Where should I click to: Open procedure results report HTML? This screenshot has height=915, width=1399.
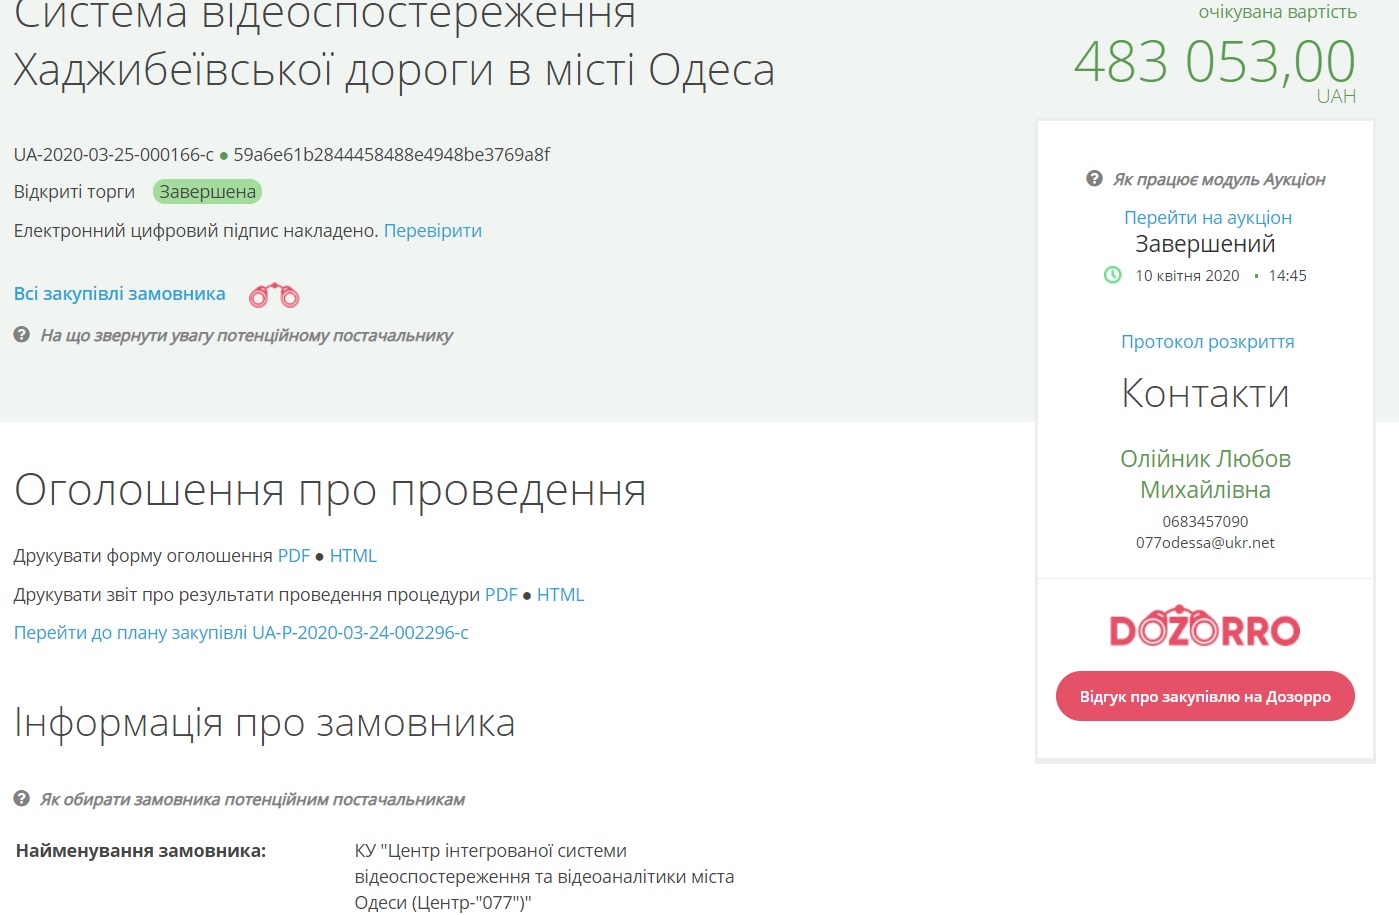point(560,595)
